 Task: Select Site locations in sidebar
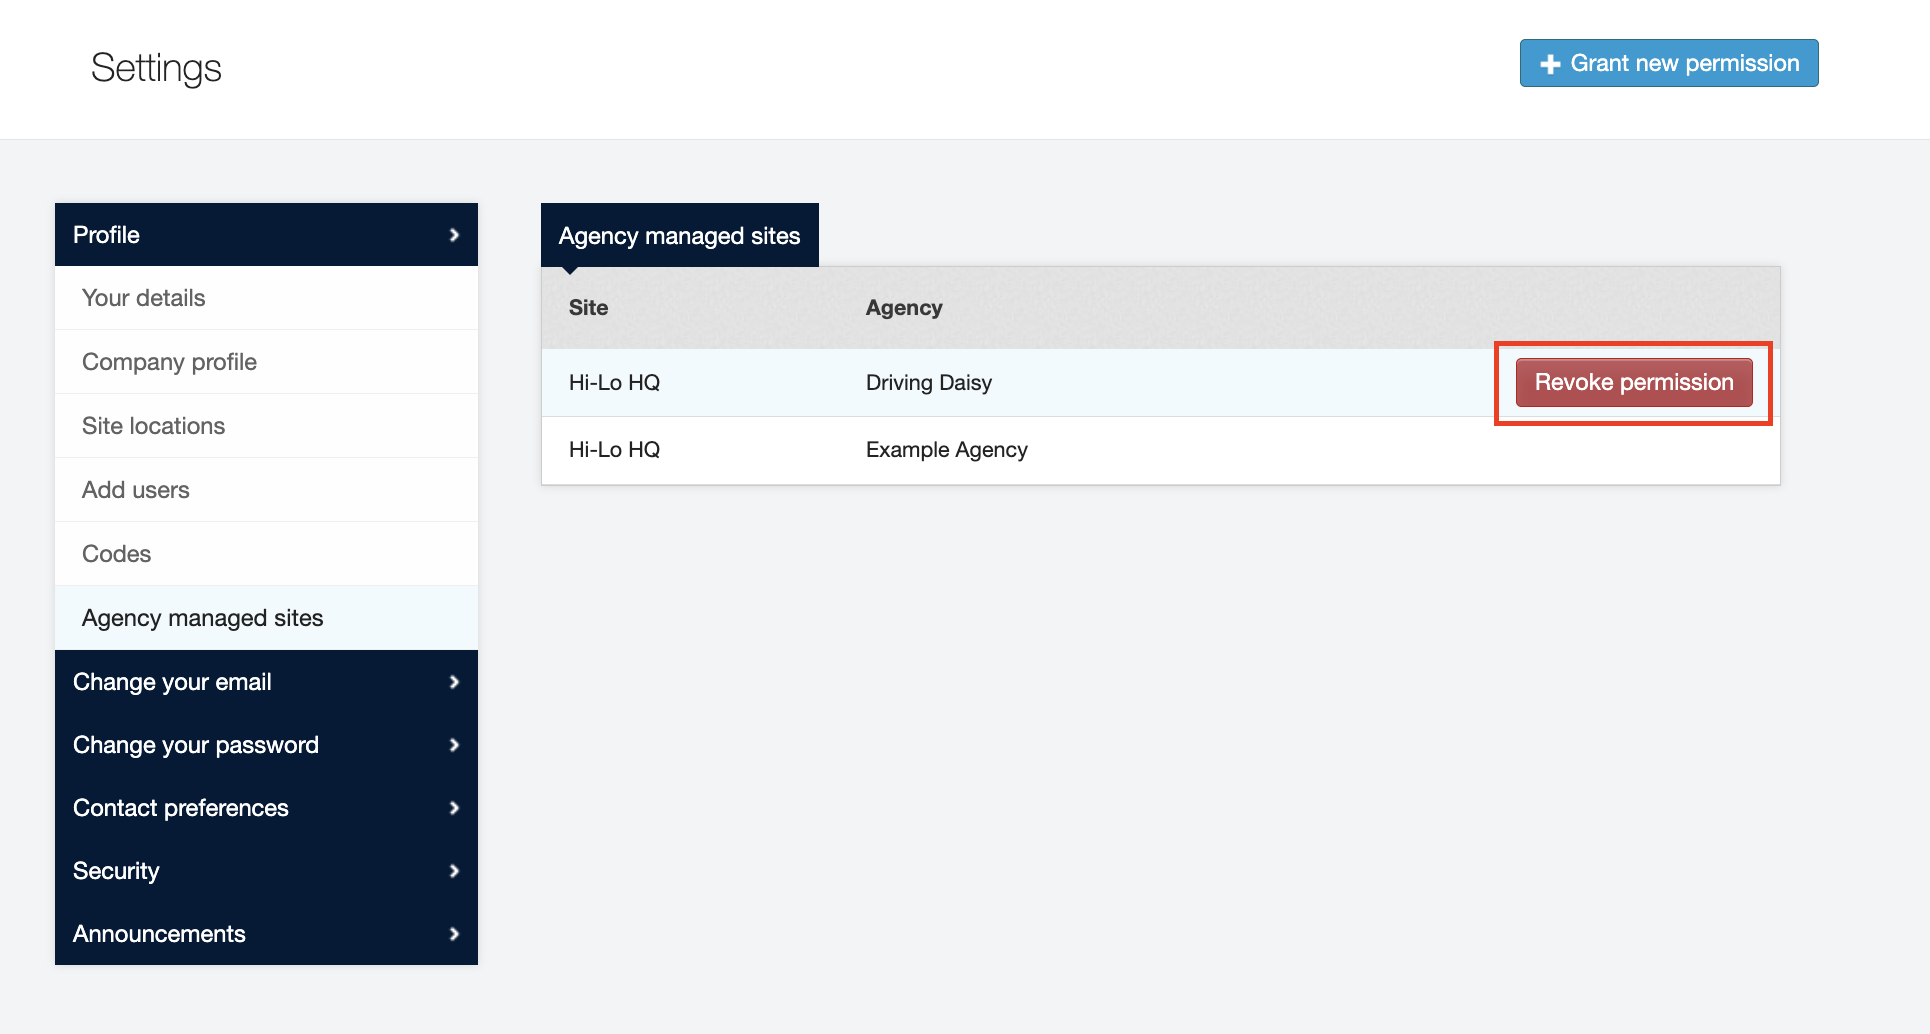click(x=153, y=426)
